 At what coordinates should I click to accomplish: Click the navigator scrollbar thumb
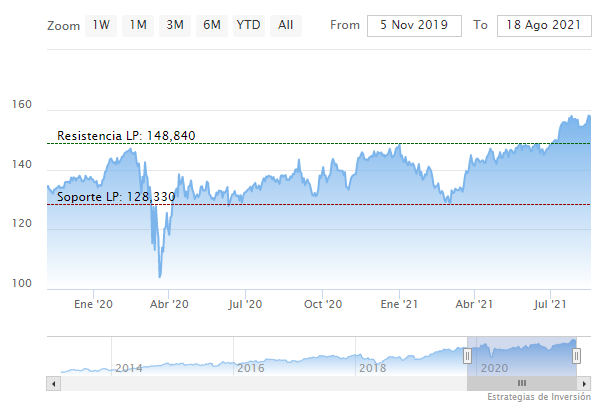click(x=521, y=383)
